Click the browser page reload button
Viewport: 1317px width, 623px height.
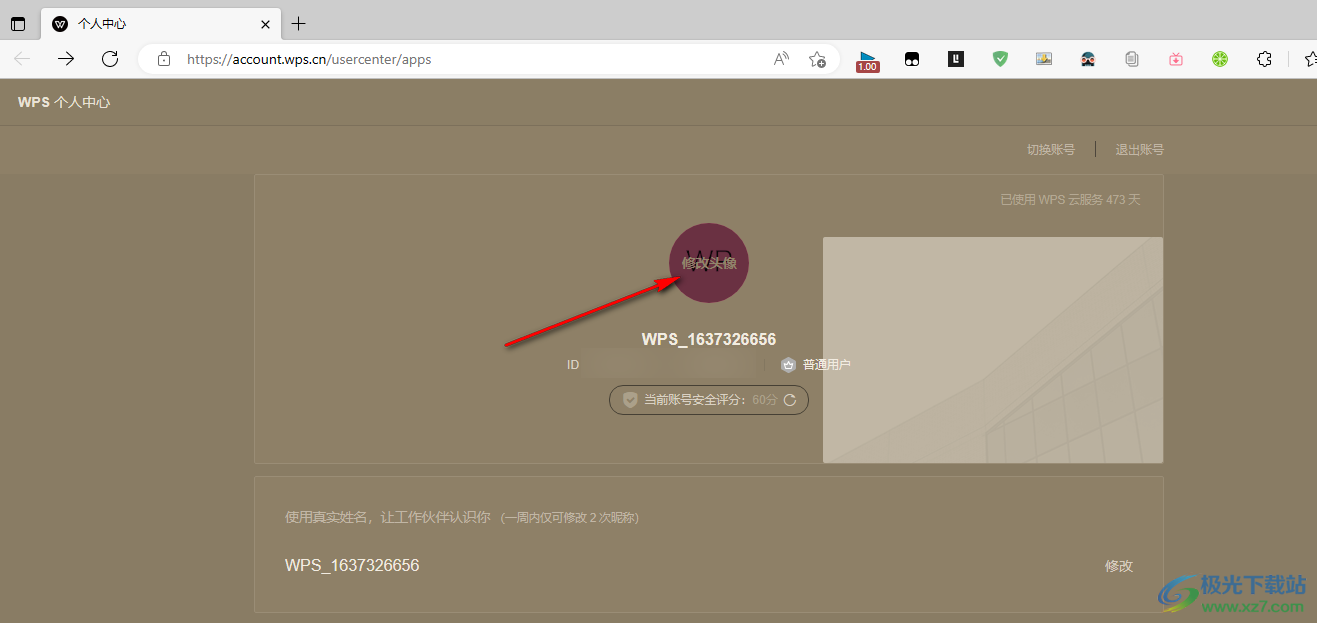[110, 59]
